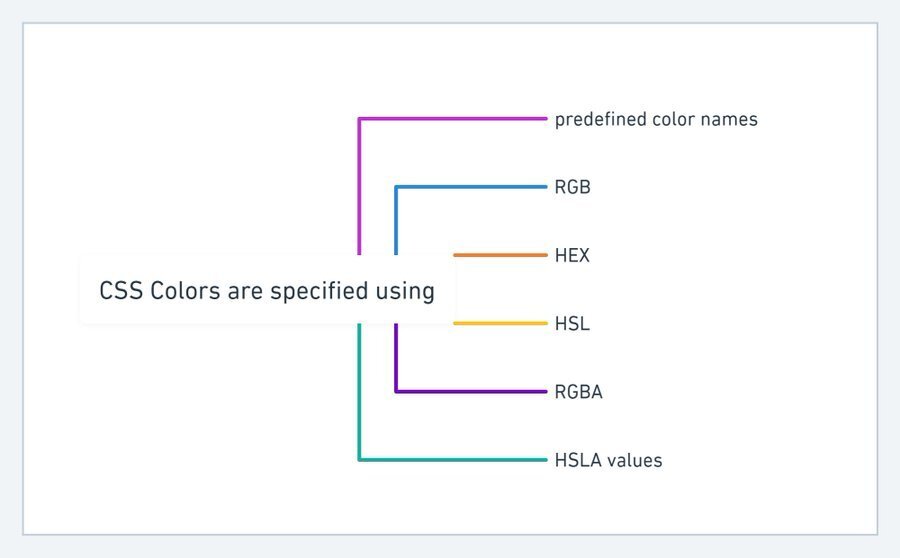This screenshot has height=558, width=900.
Task: Select the "predefined color names" node
Action: coord(656,119)
